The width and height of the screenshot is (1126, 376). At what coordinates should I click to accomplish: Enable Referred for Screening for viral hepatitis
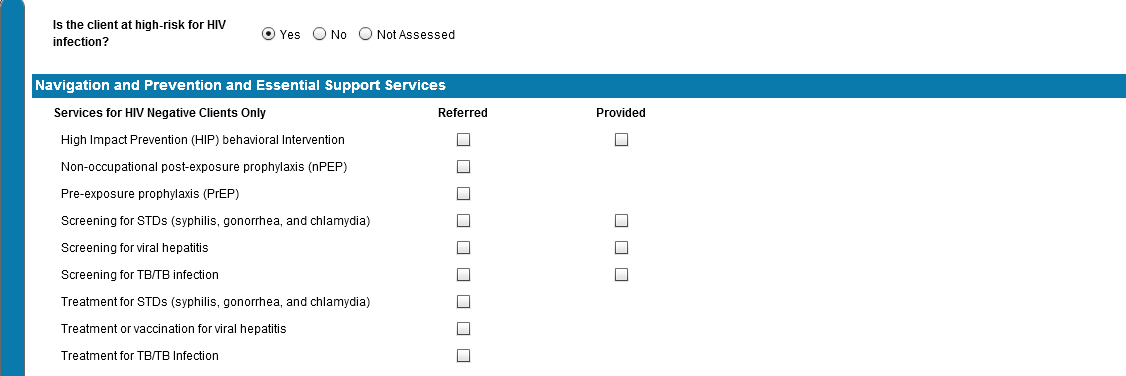[x=463, y=248]
